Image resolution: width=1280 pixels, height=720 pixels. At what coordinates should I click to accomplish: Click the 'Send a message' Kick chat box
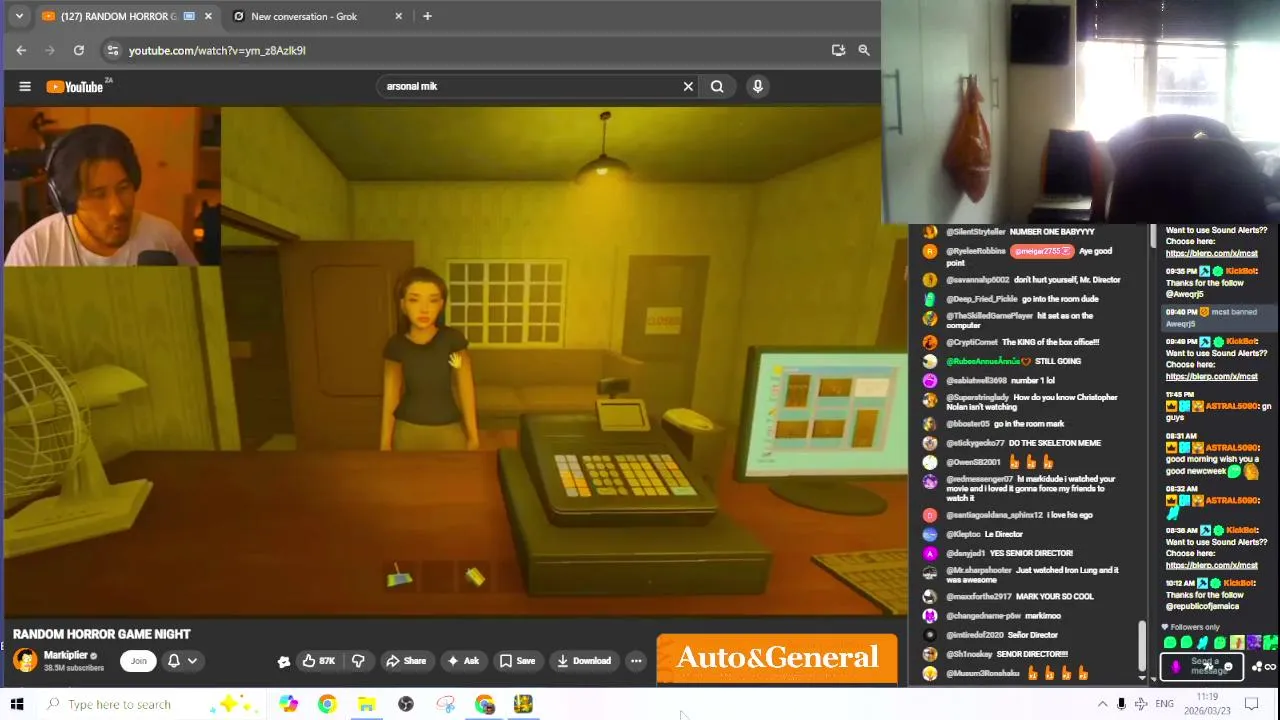coord(1202,666)
